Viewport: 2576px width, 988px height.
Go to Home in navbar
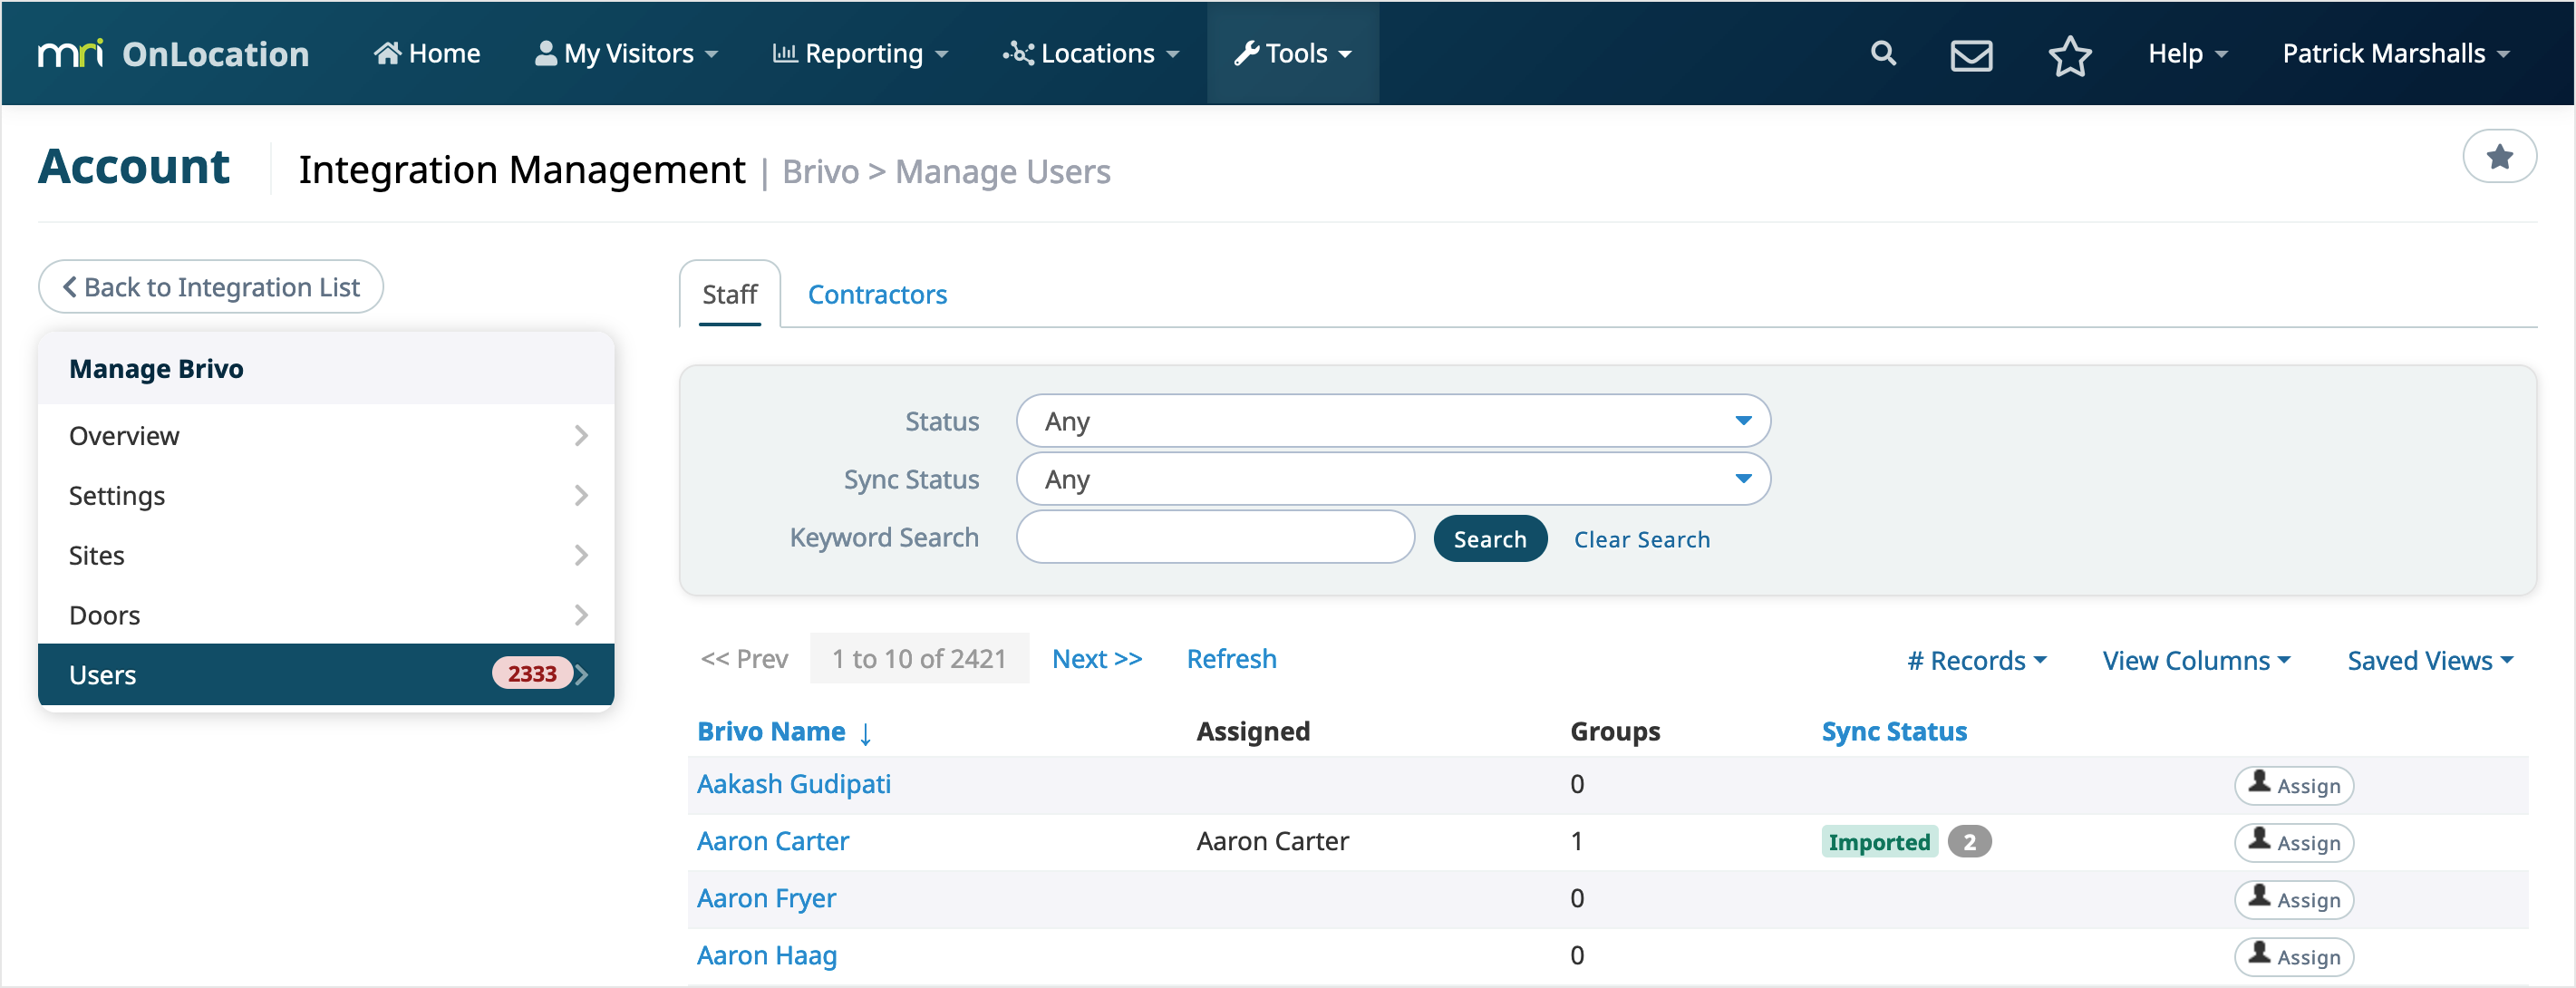(x=427, y=53)
